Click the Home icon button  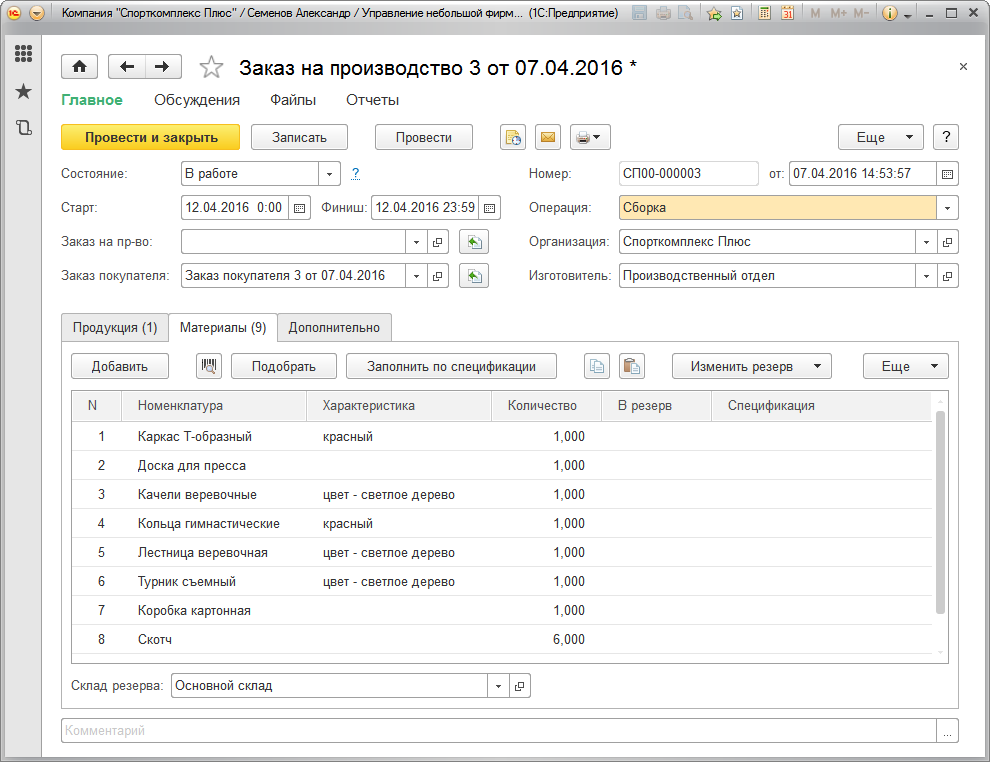(x=79, y=67)
